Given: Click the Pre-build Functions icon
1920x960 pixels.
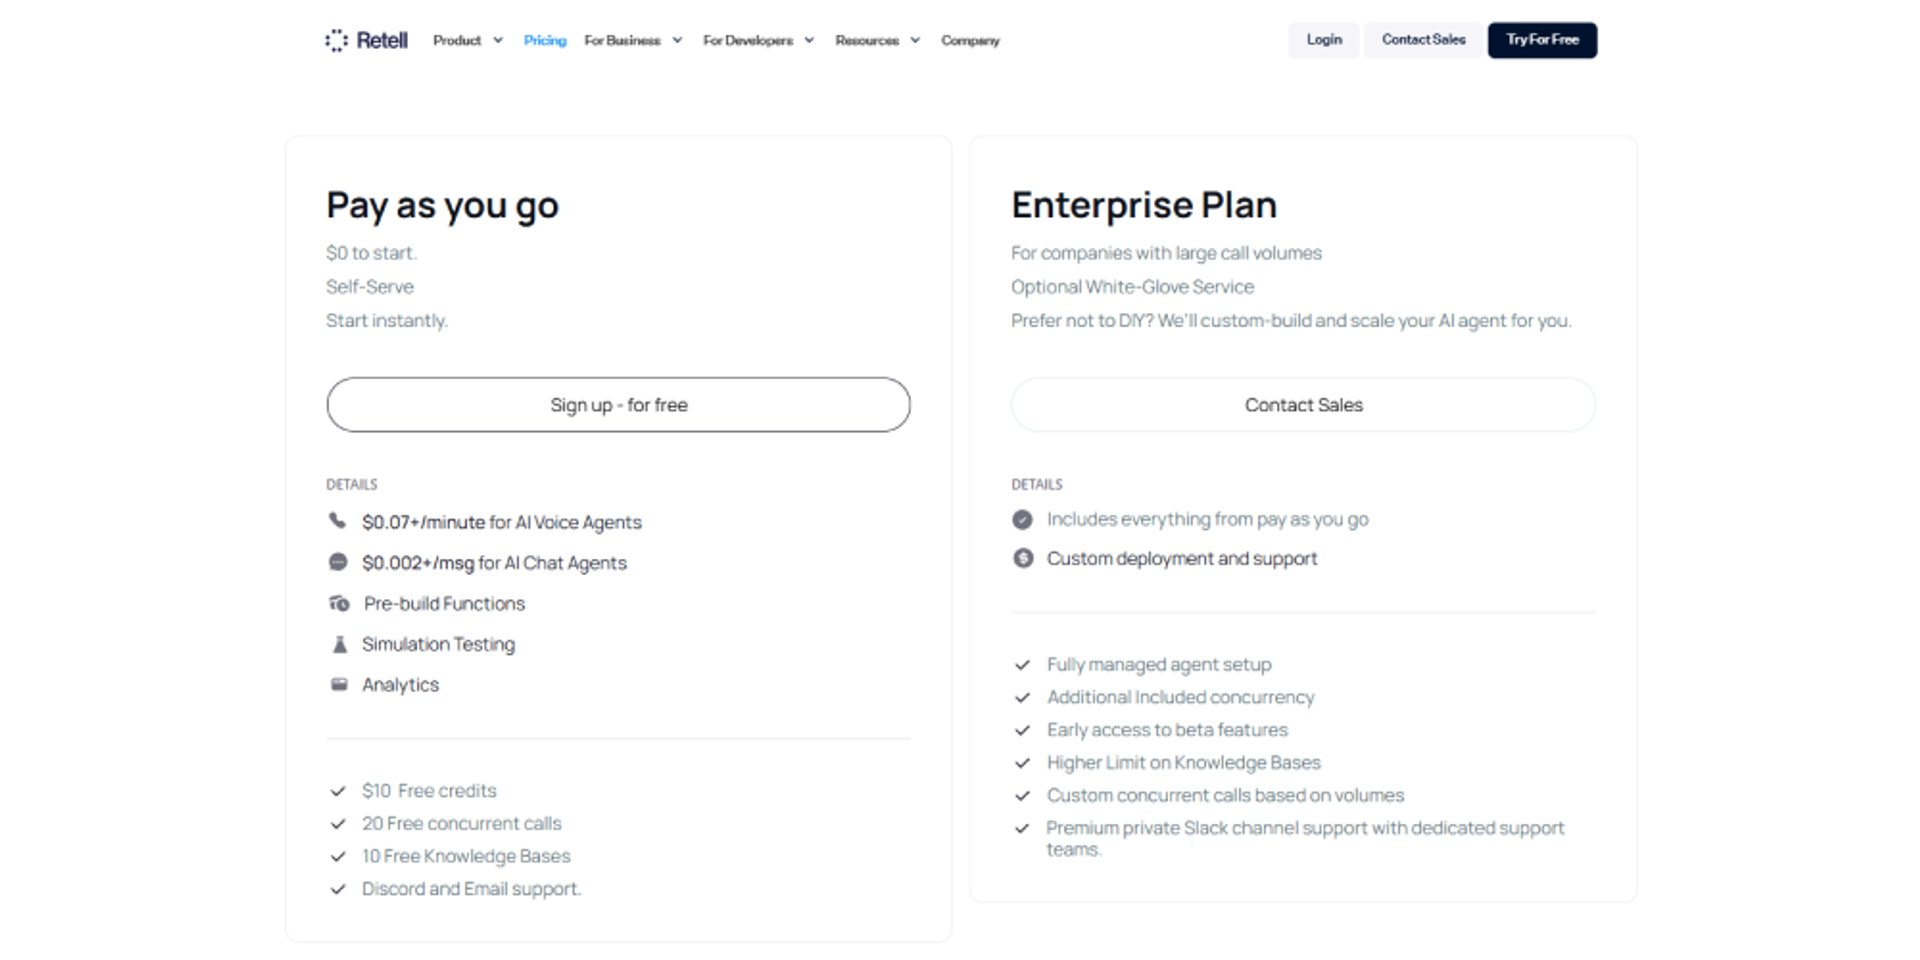Looking at the screenshot, I should pyautogui.click(x=339, y=603).
